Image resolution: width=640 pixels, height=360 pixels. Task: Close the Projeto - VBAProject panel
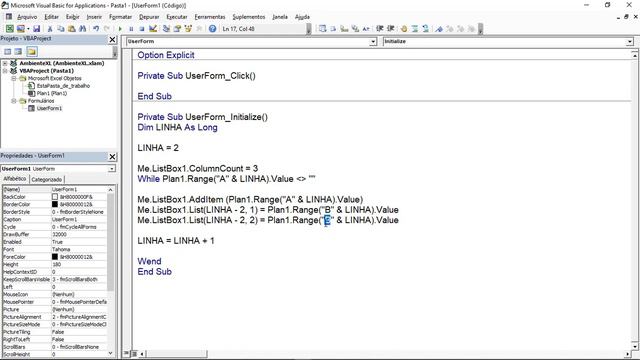click(x=112, y=40)
